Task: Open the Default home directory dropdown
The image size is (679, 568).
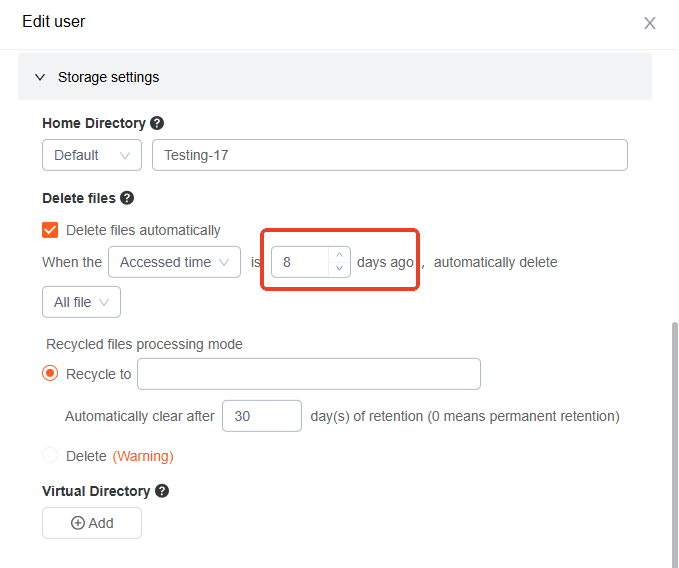Action: click(92, 155)
